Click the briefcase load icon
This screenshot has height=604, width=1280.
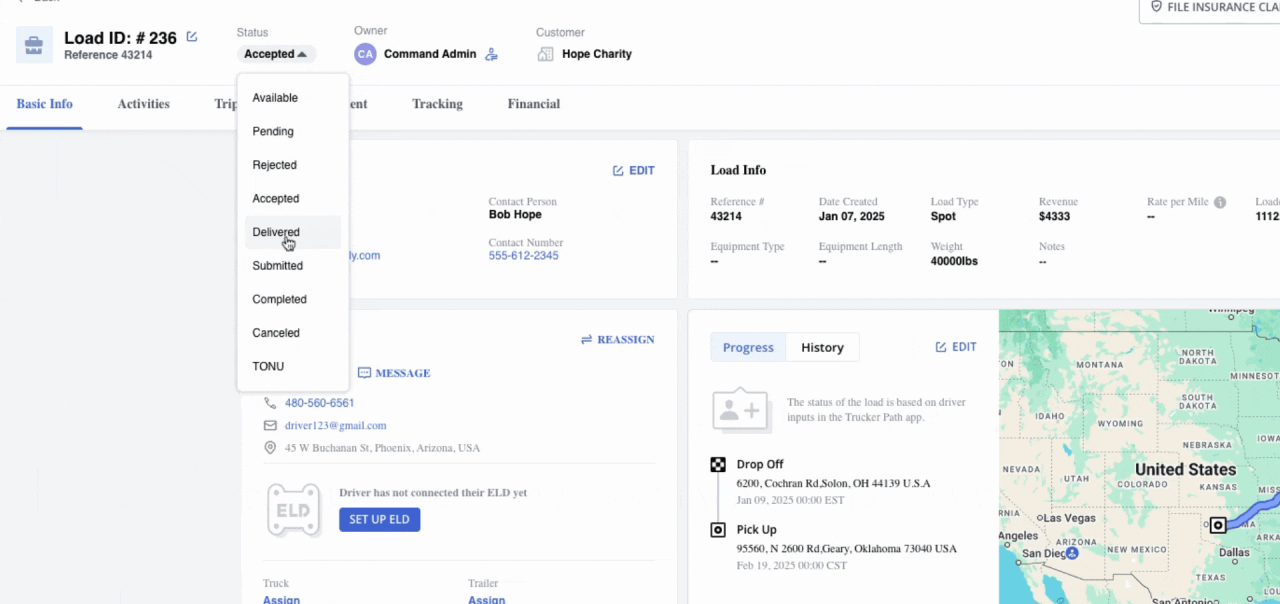34,45
